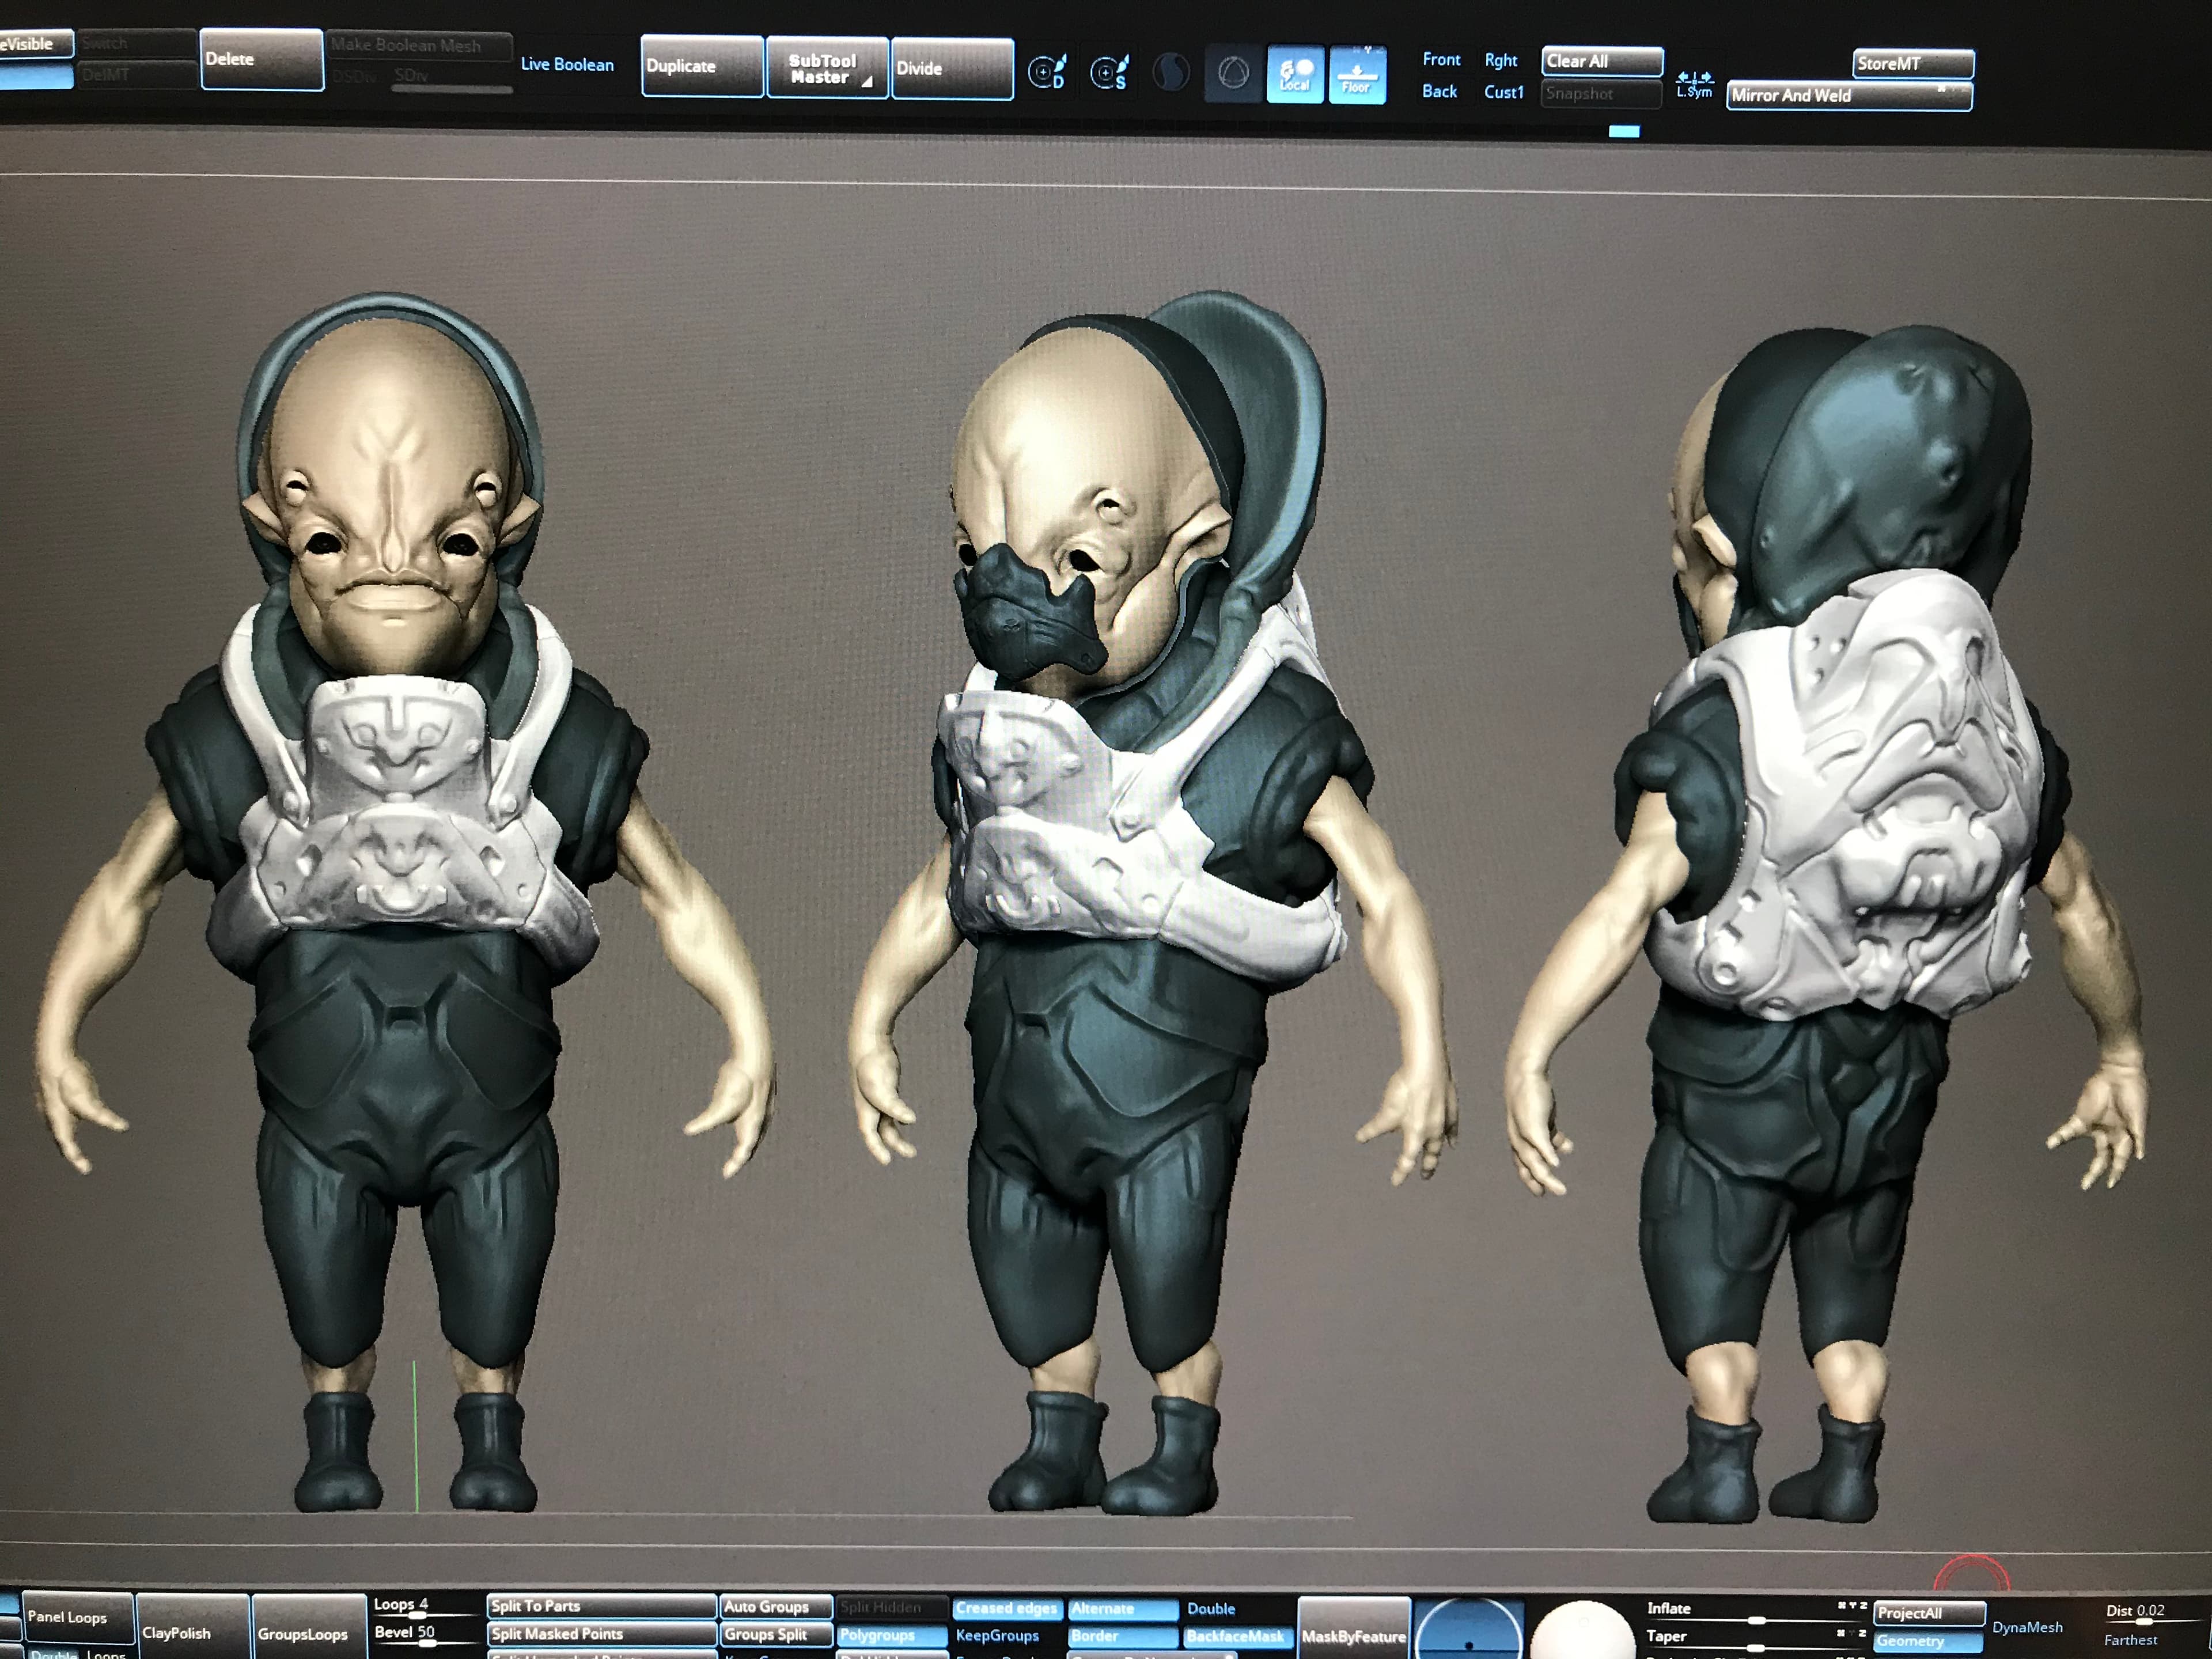Screen dimensions: 2212x1659
Task: Open the Geometry palette section
Action: 1927,1641
